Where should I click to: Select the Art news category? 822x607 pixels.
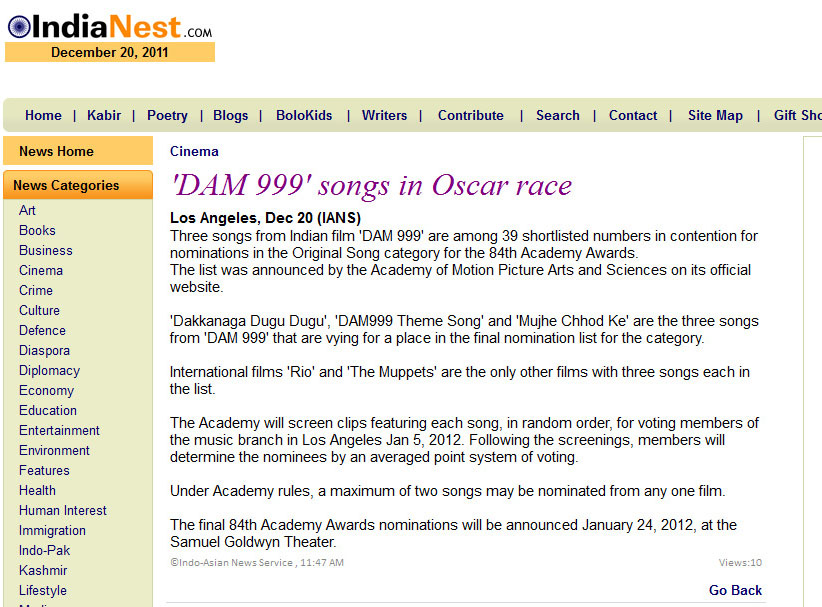[27, 210]
